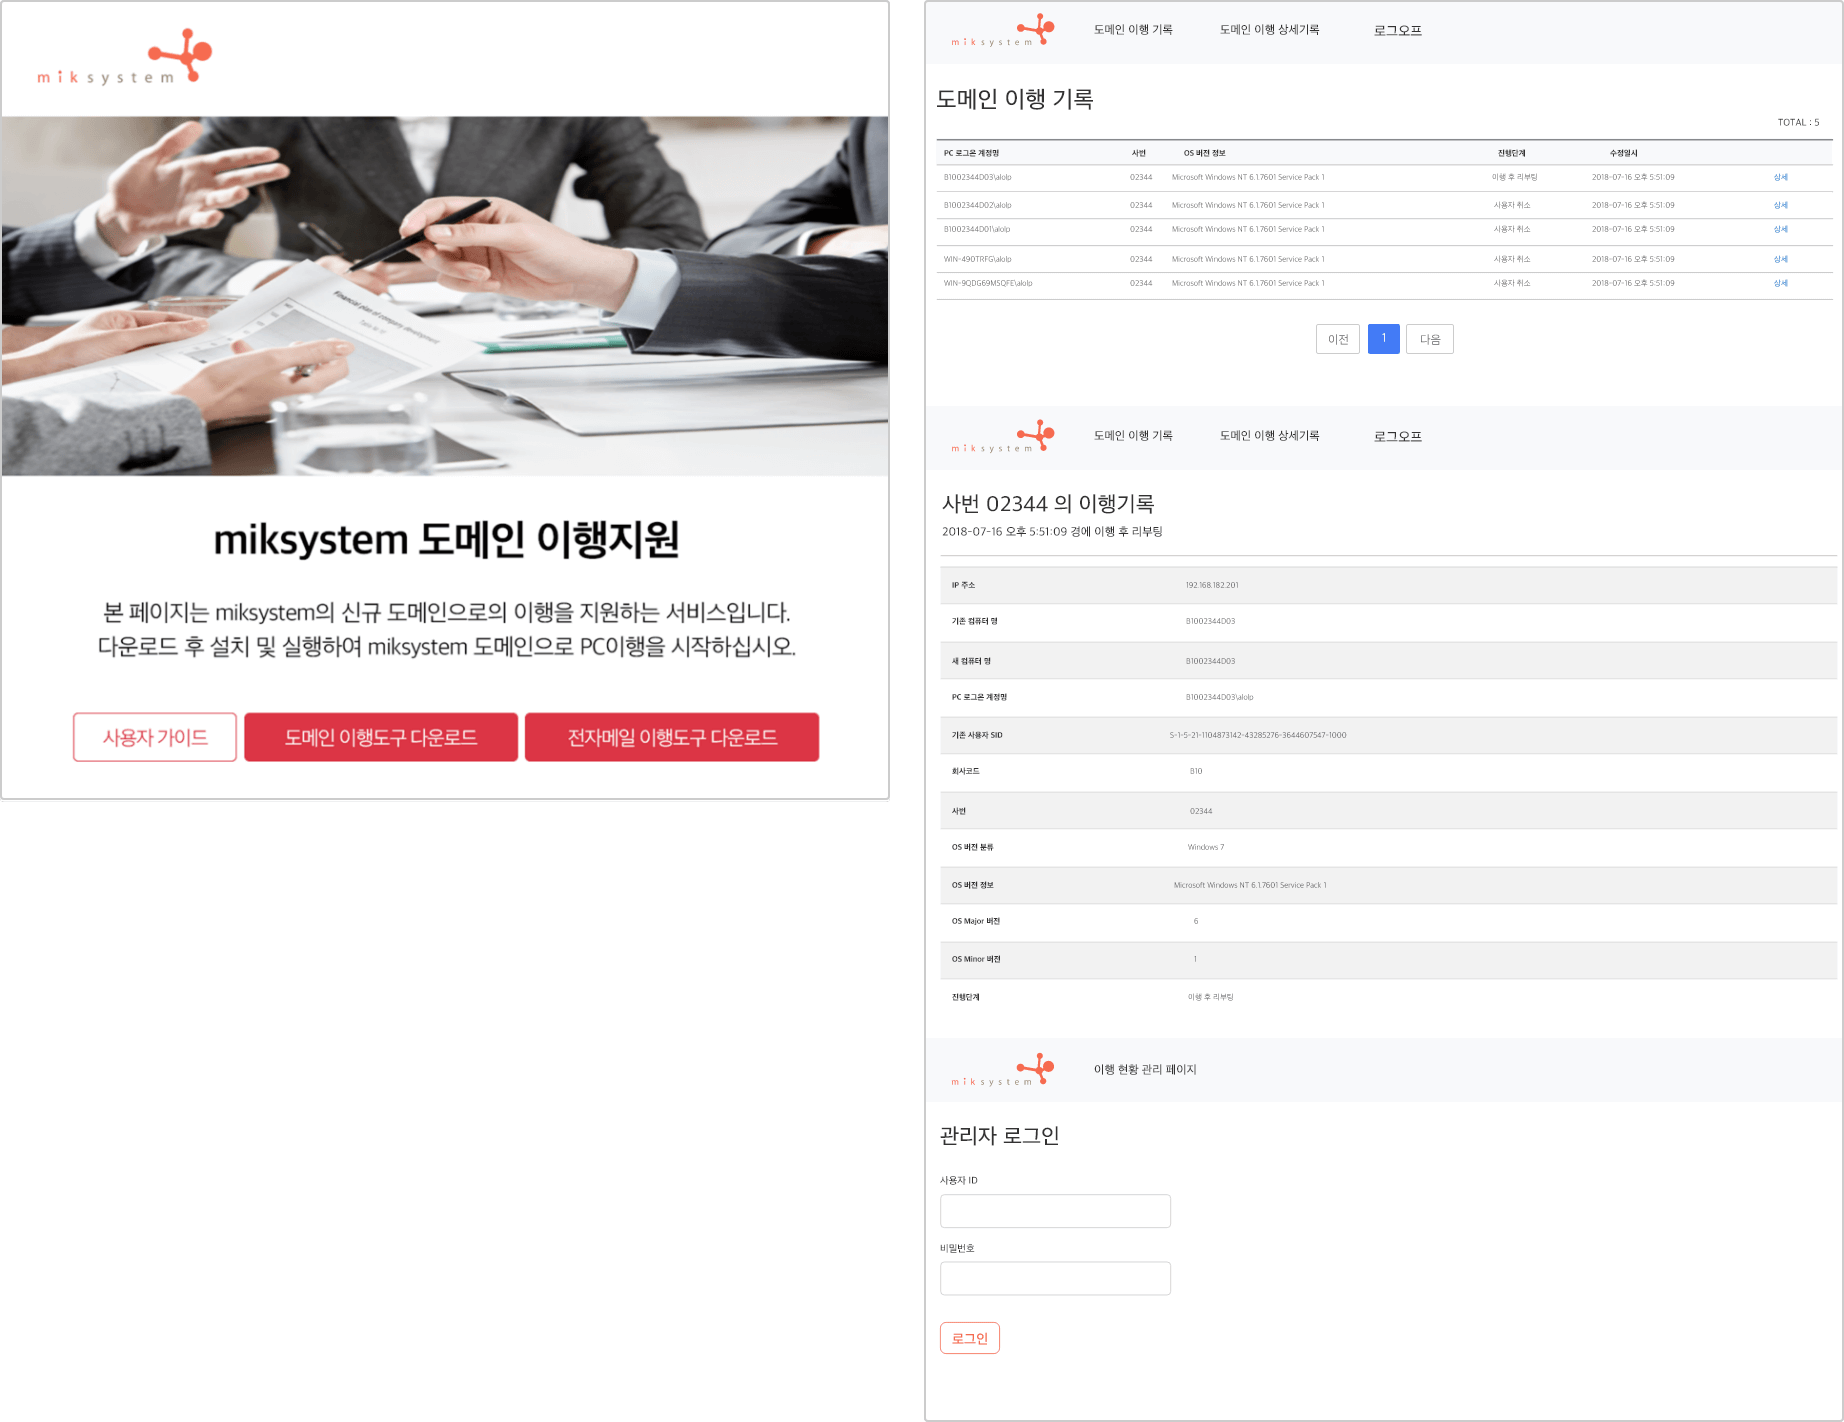
Task: Click the miksystem logo above the 도메인 이행 기록 list
Action: point(1002,31)
